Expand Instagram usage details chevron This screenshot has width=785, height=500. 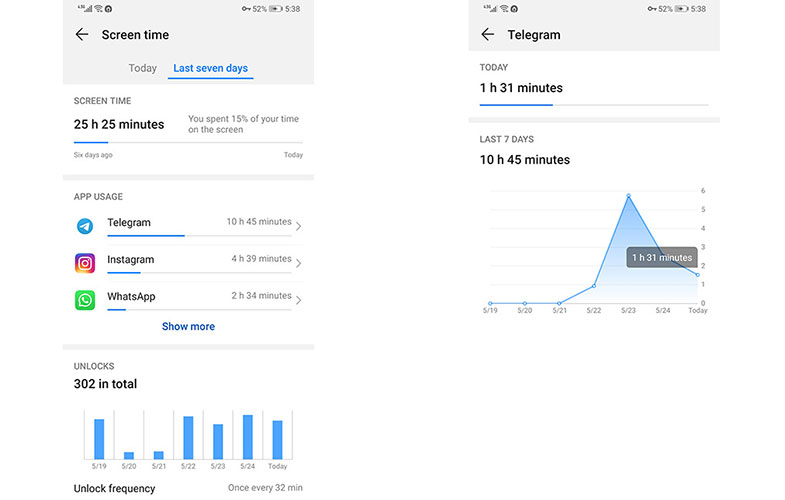298,263
